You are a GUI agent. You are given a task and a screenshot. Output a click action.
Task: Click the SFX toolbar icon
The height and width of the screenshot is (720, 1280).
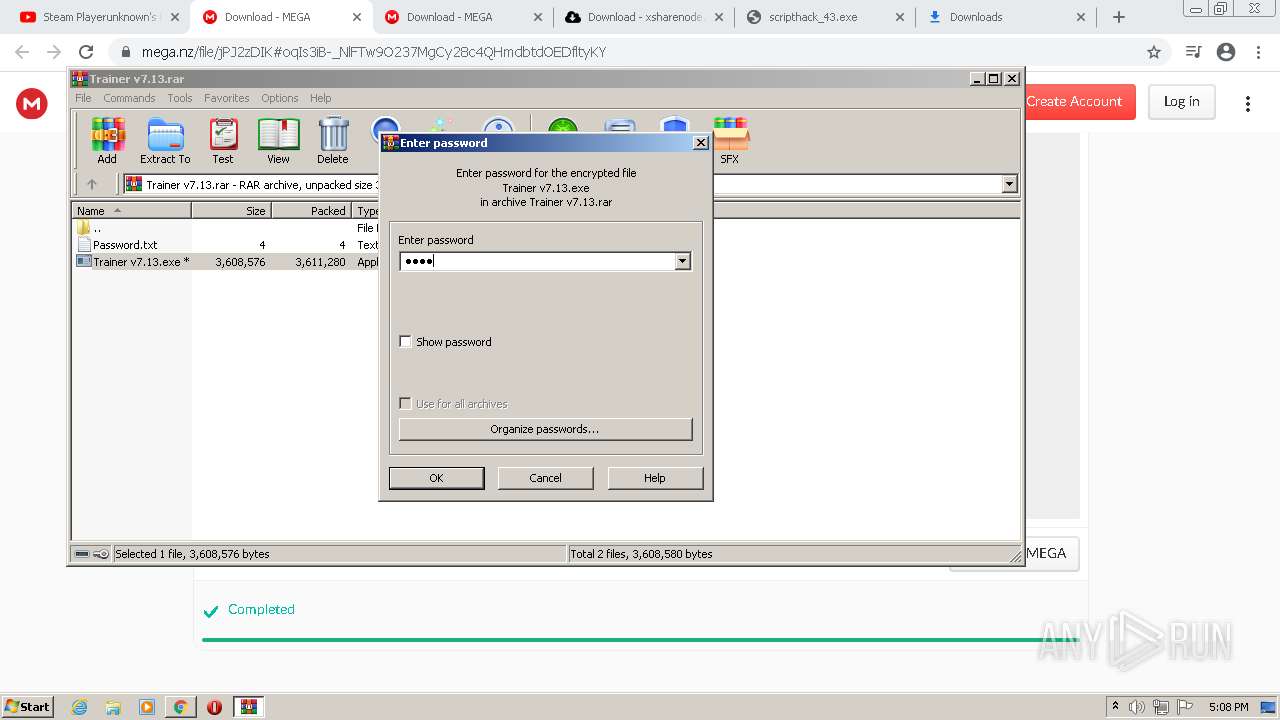(730, 140)
